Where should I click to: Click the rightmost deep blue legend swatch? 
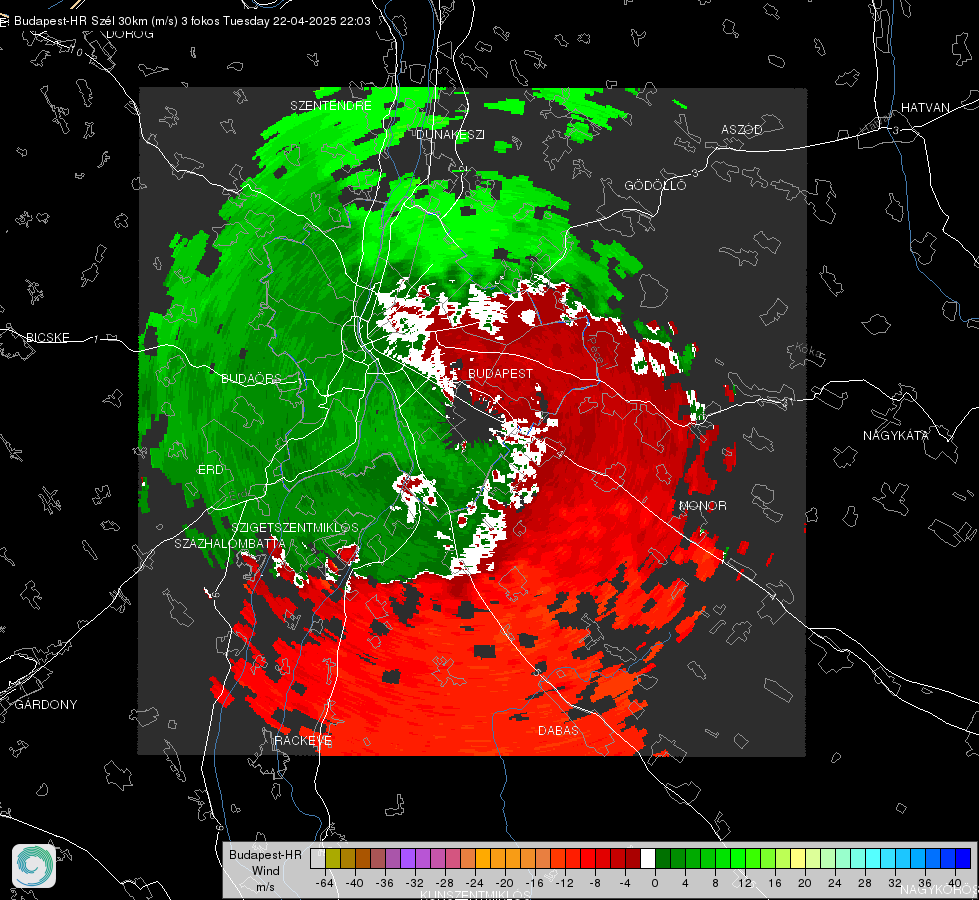click(963, 859)
